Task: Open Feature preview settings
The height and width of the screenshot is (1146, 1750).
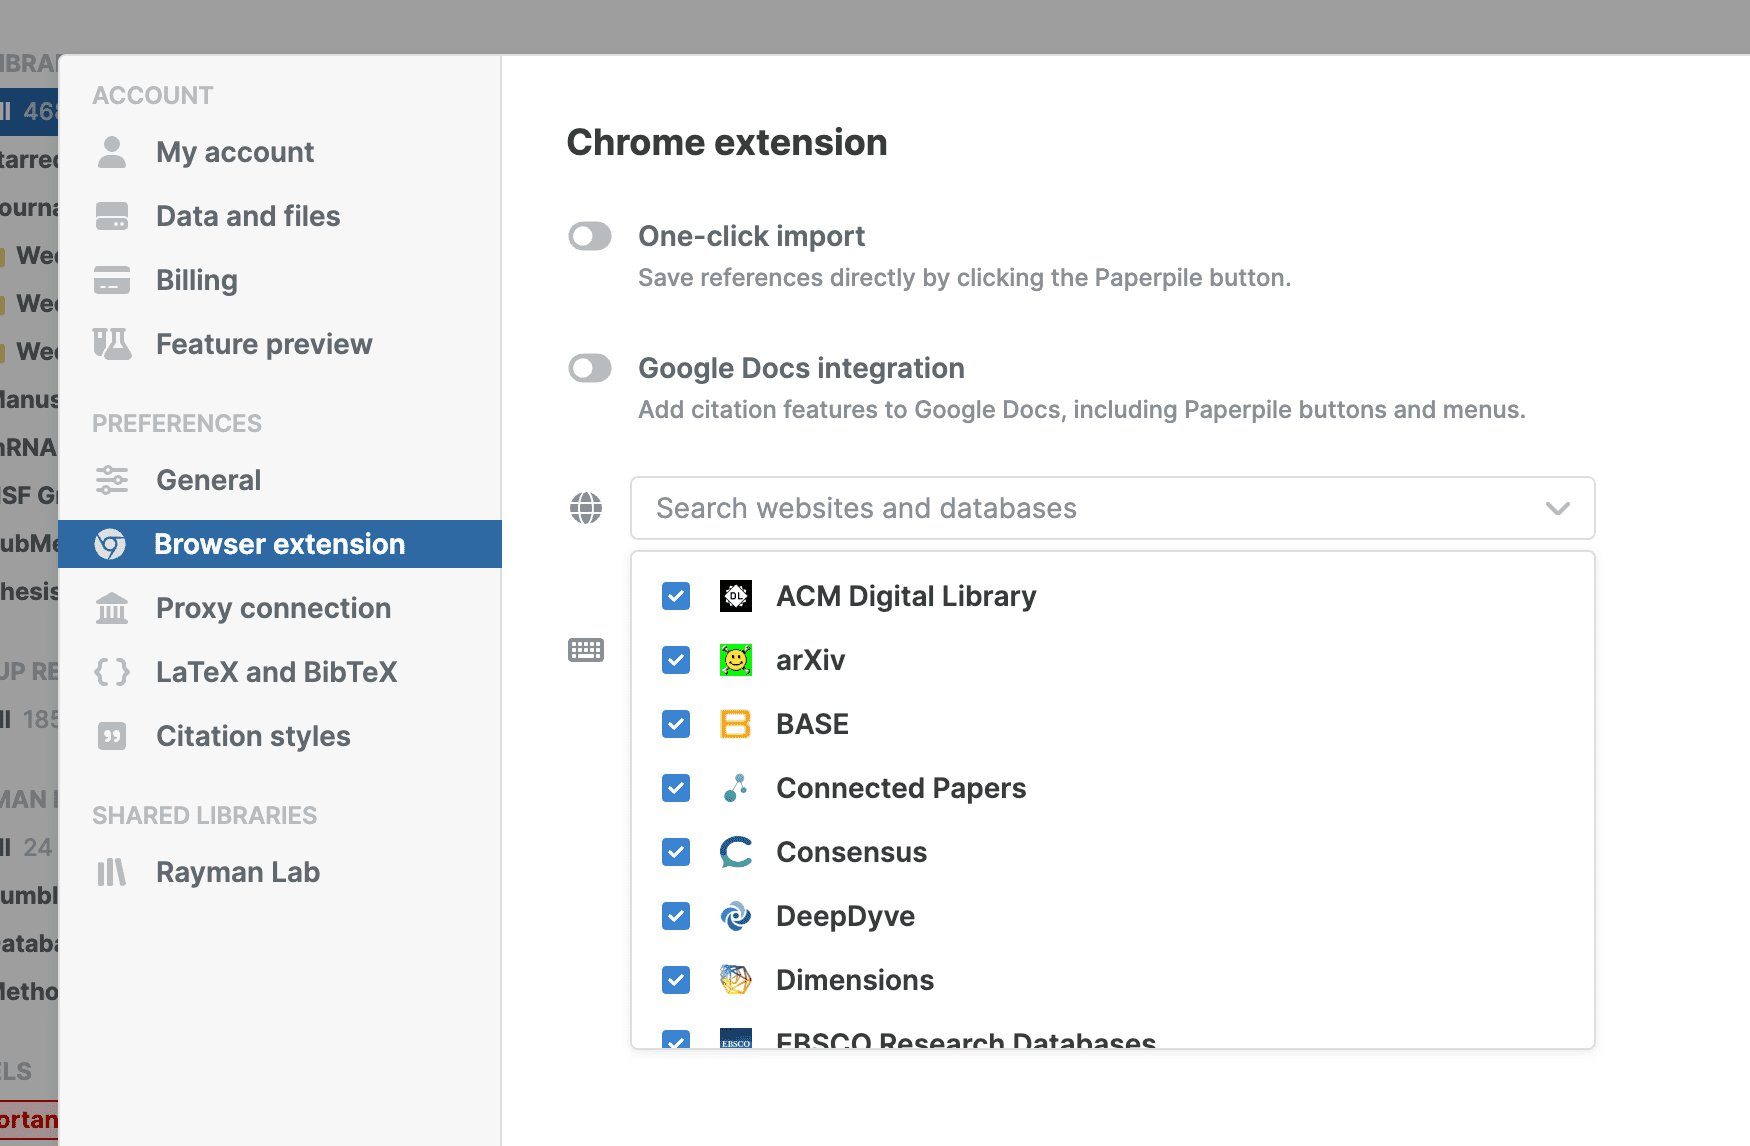Action: pos(264,344)
